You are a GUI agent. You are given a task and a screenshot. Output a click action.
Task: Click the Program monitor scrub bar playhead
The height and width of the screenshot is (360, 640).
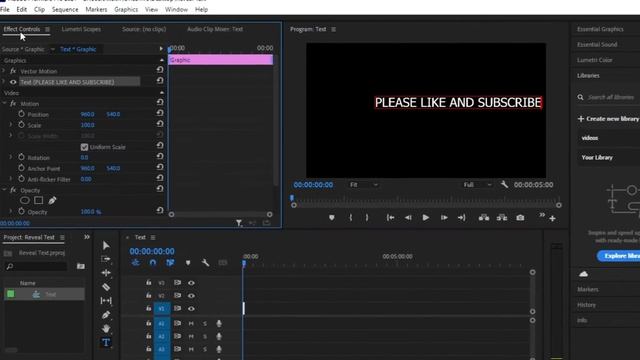pos(292,198)
